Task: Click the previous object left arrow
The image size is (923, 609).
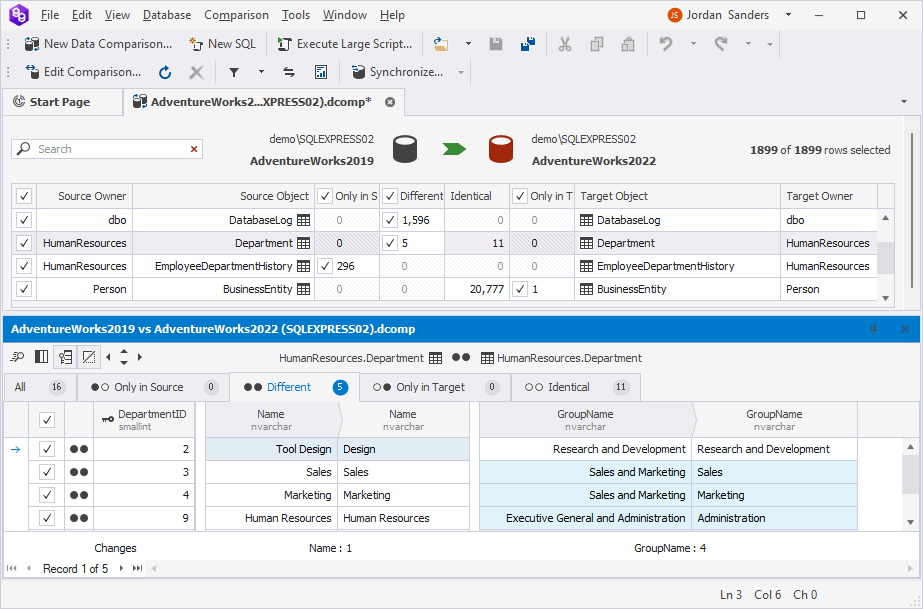Action: click(x=108, y=357)
